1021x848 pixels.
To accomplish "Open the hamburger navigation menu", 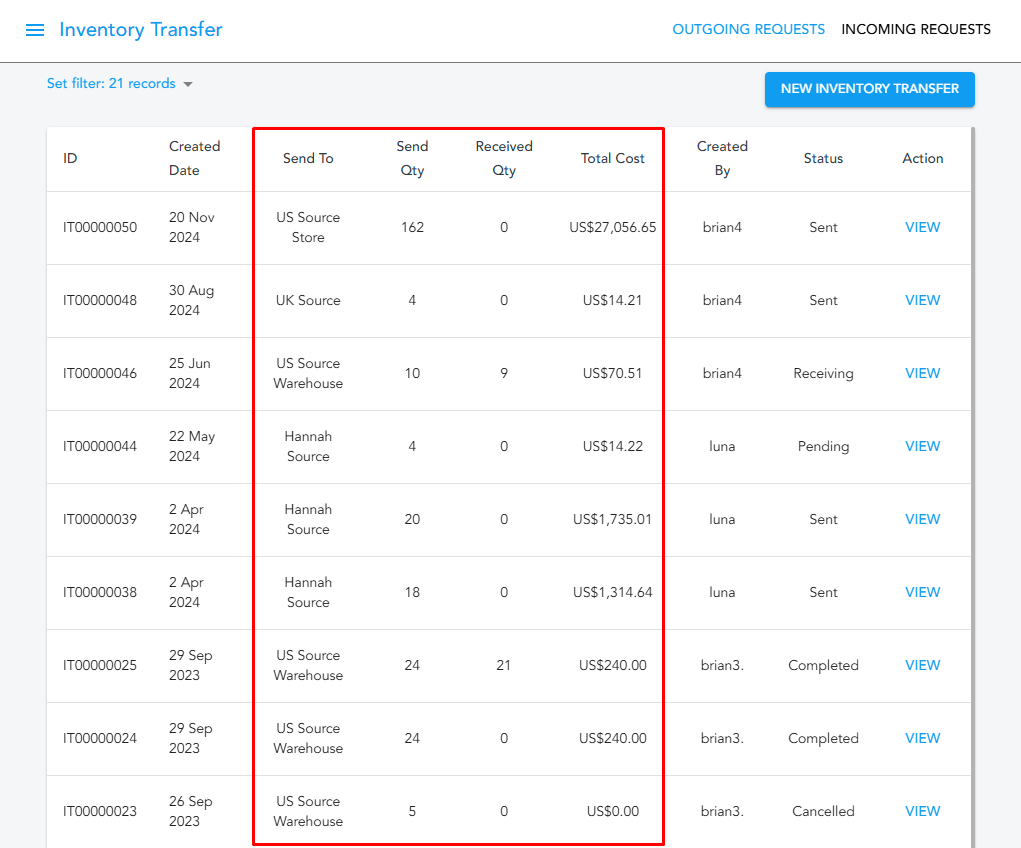I will point(35,30).
